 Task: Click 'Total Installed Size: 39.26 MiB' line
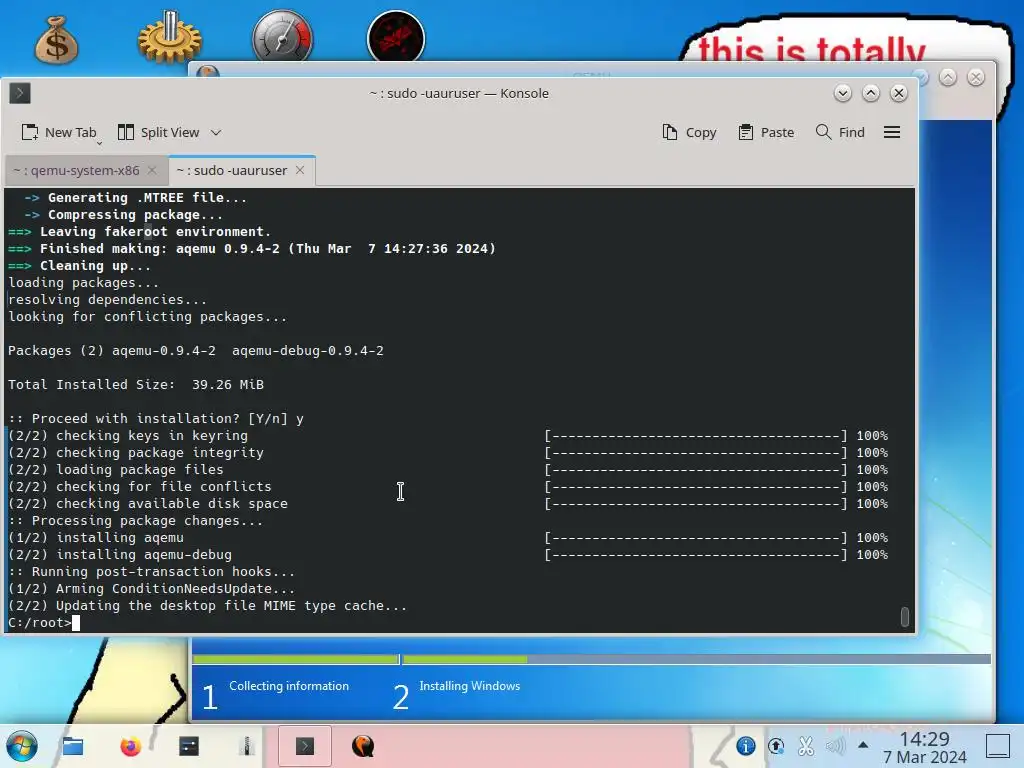pos(136,385)
